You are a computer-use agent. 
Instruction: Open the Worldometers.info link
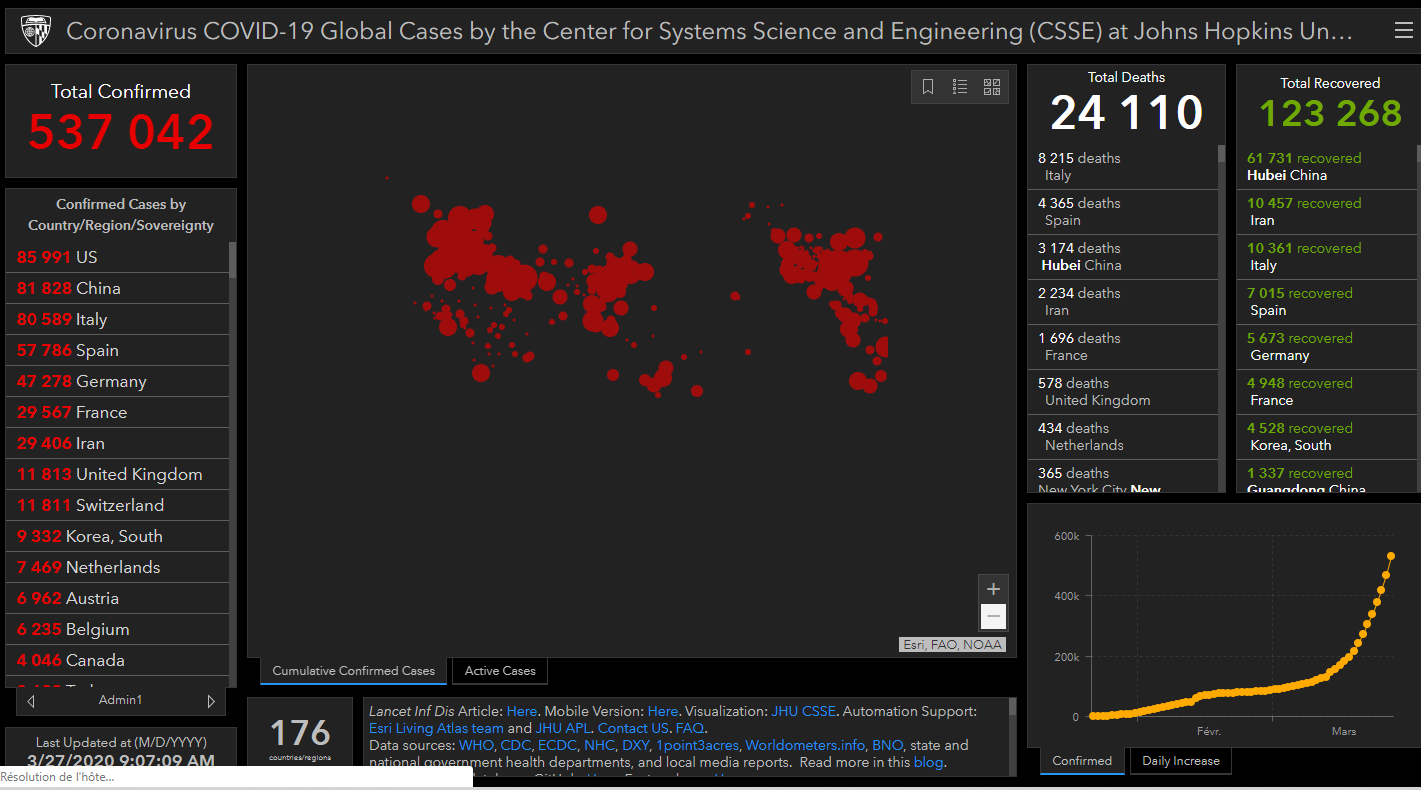click(805, 746)
